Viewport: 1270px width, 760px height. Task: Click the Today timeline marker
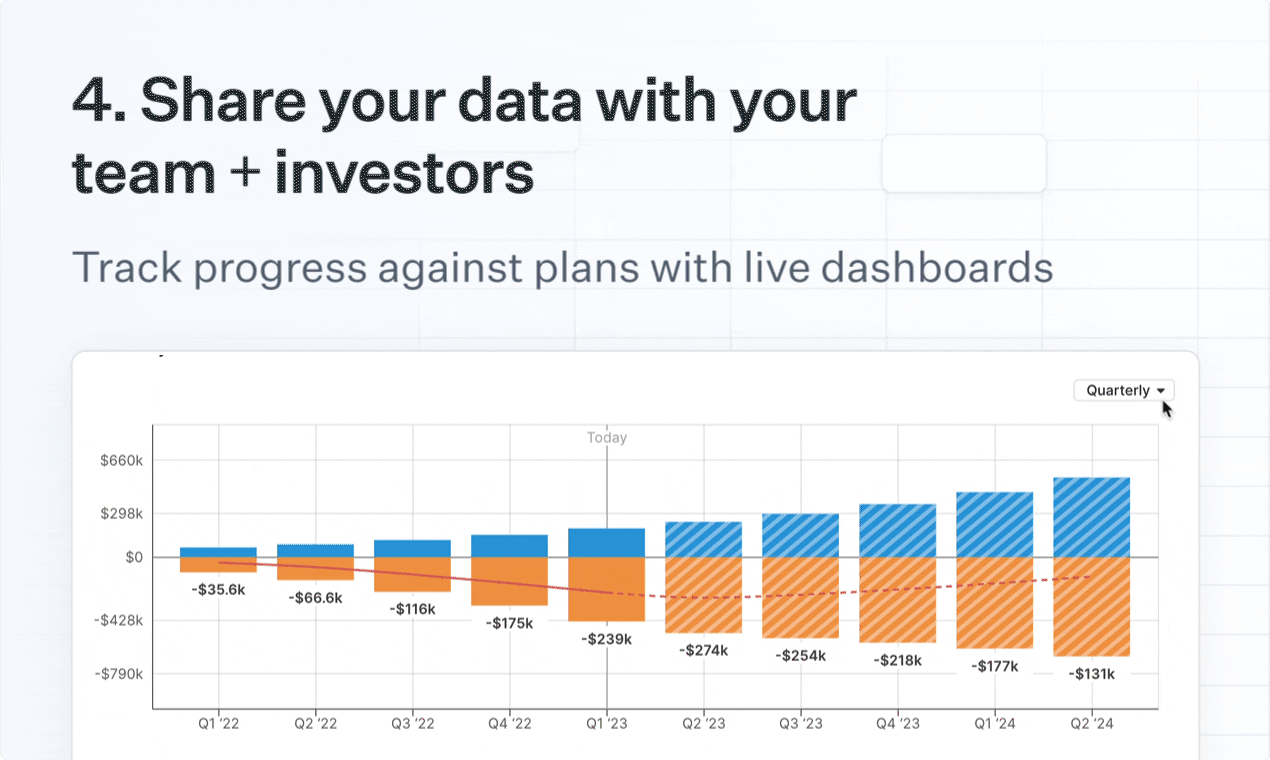pos(607,437)
